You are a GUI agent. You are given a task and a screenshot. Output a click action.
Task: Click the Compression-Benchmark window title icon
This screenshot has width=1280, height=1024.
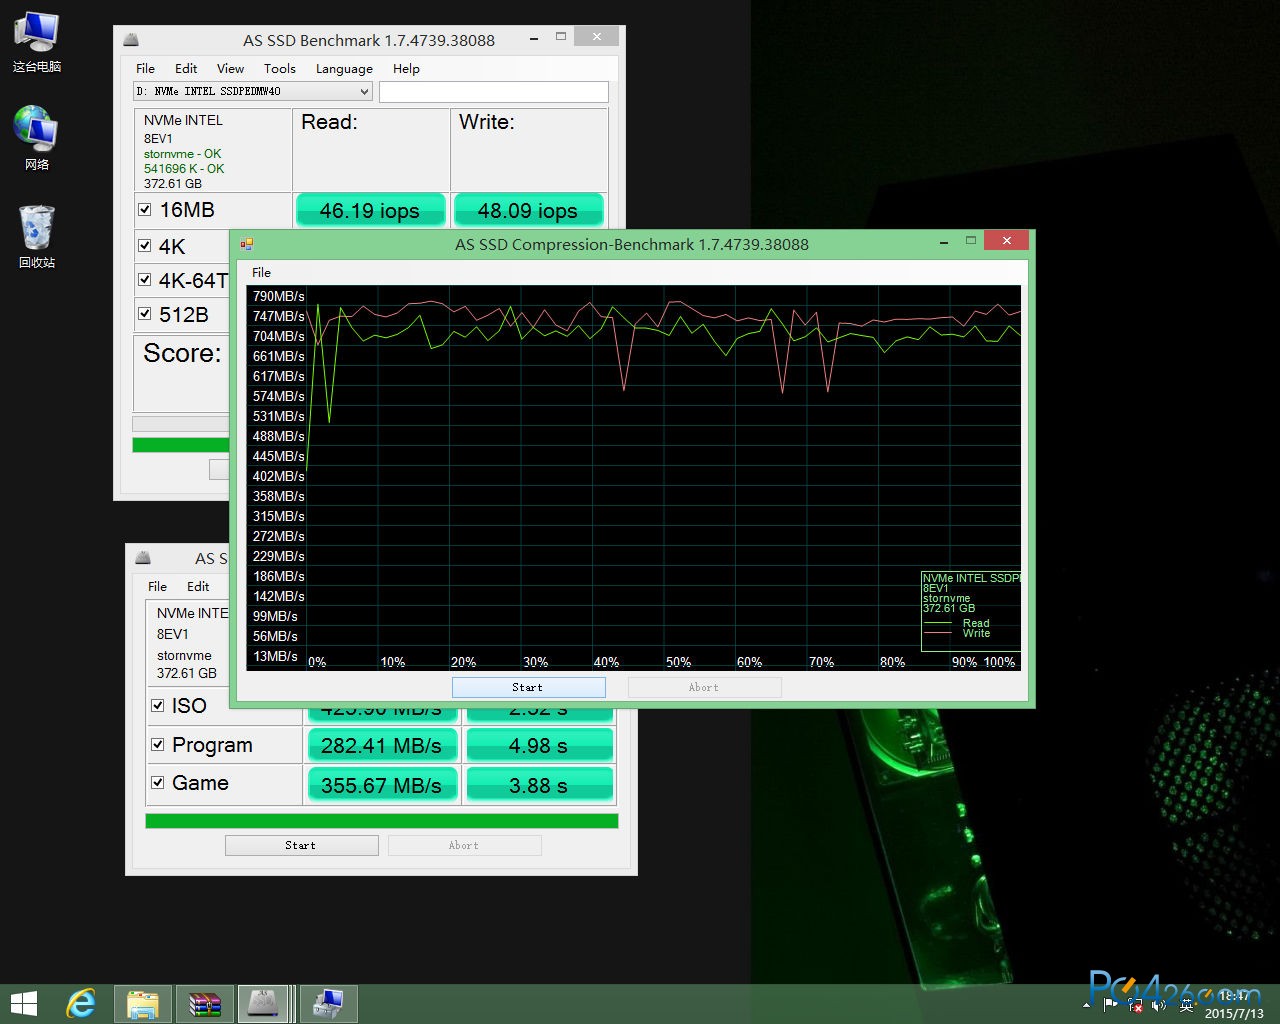coord(247,243)
